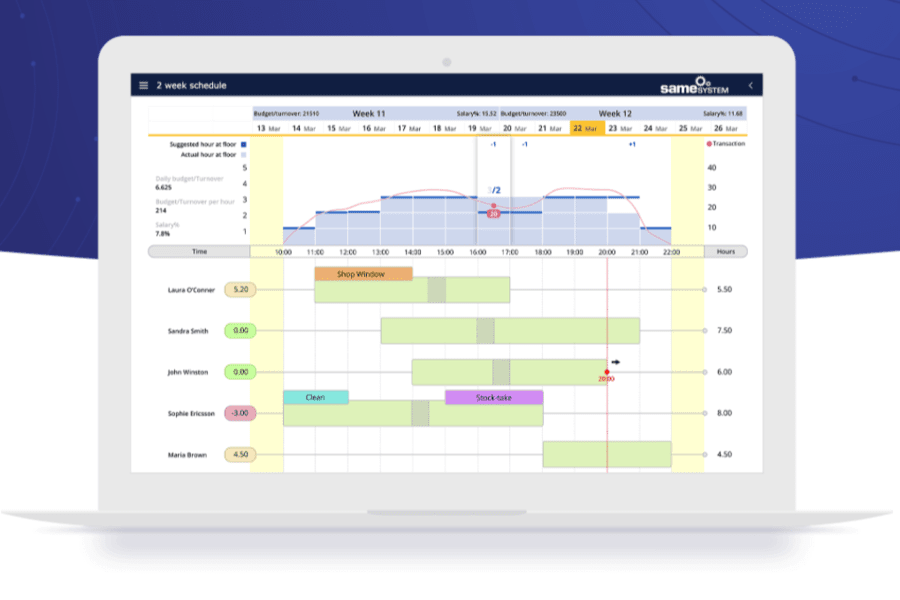Open the Hours column selector
Screen dimensions: 900x600
tap(727, 251)
